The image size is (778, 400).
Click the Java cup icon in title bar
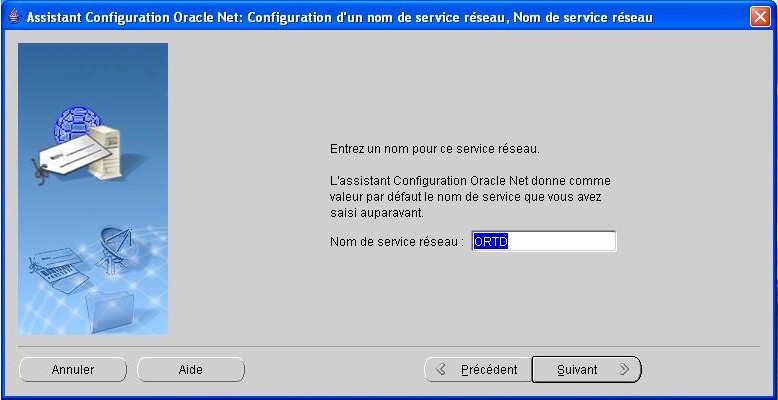(15, 18)
